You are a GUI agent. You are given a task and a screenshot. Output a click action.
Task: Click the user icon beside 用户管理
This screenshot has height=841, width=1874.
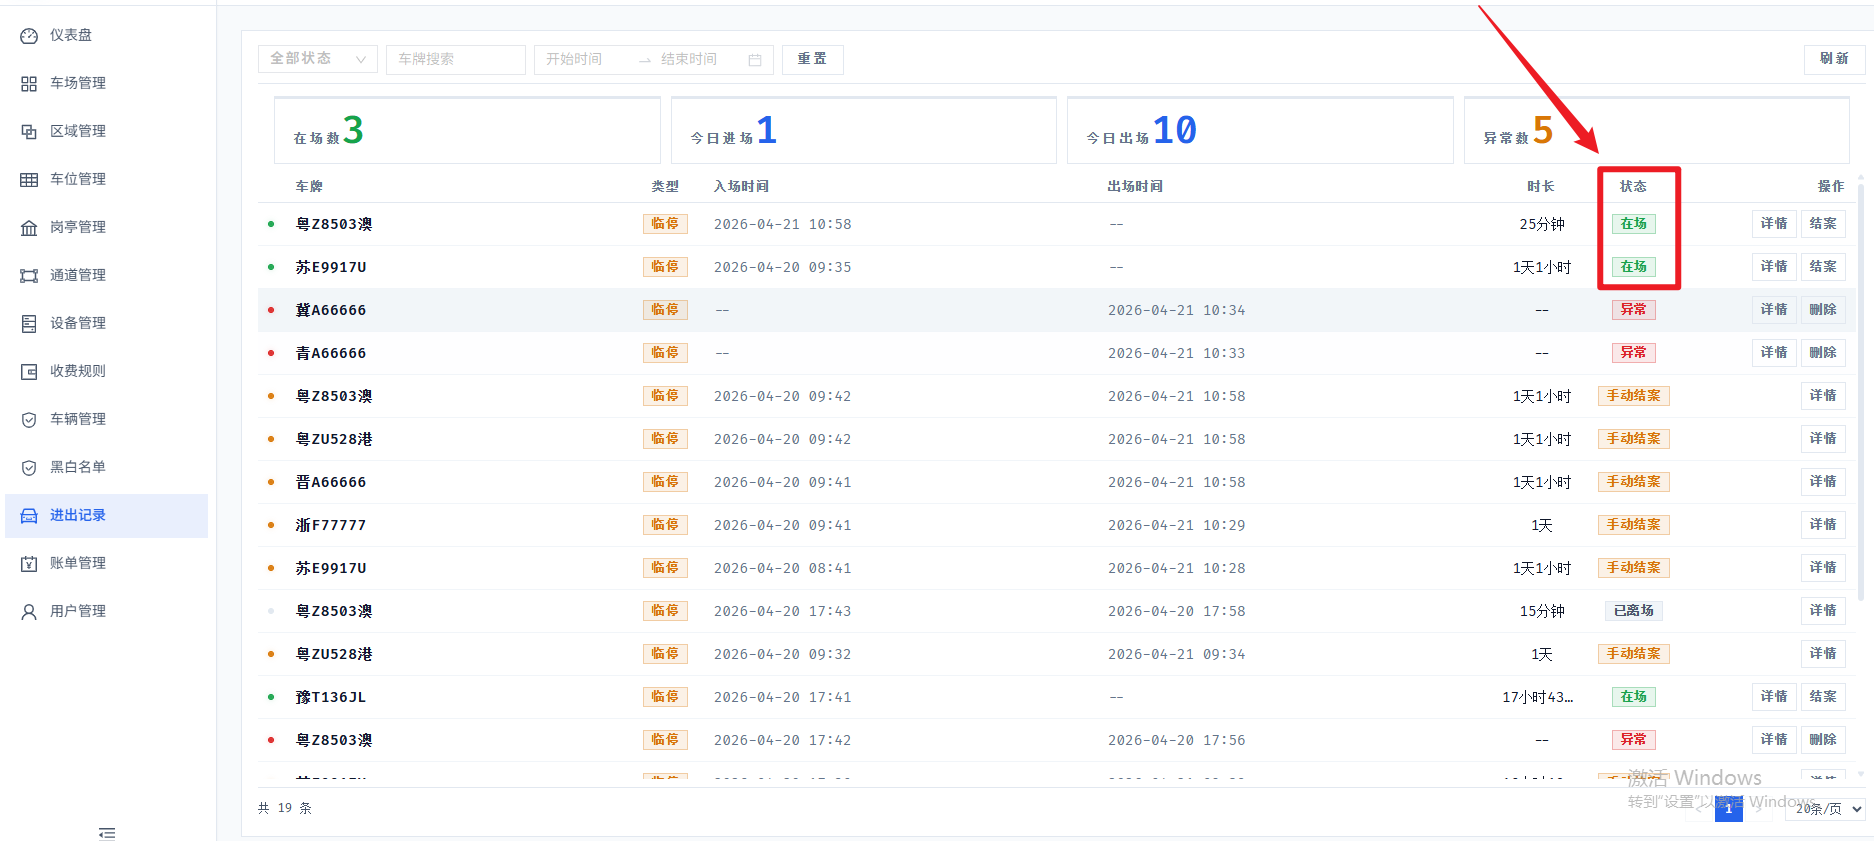point(29,612)
